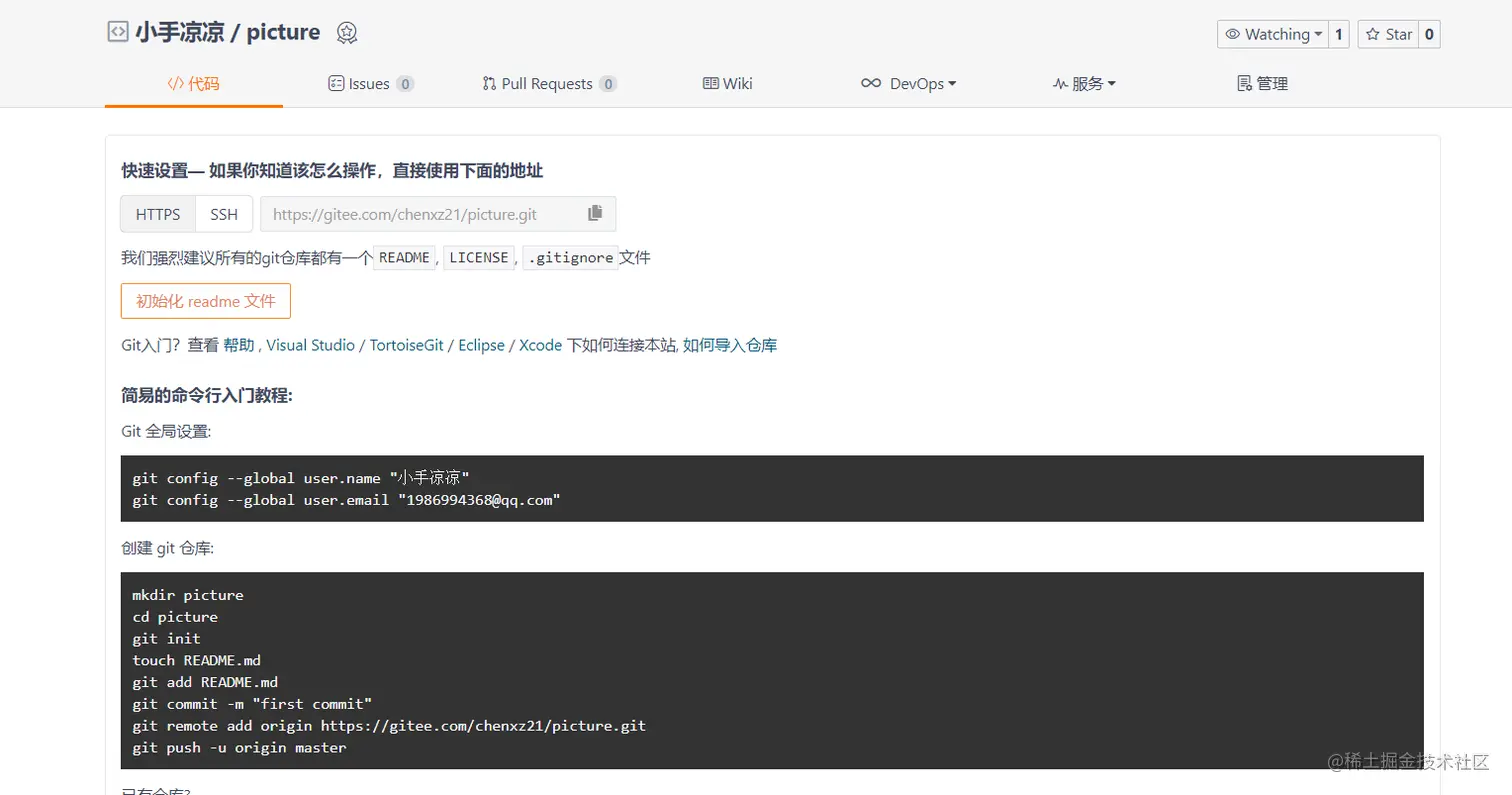This screenshot has width=1512, height=795.
Task: Expand the DevOps dropdown menu
Action: pyautogui.click(x=908, y=84)
